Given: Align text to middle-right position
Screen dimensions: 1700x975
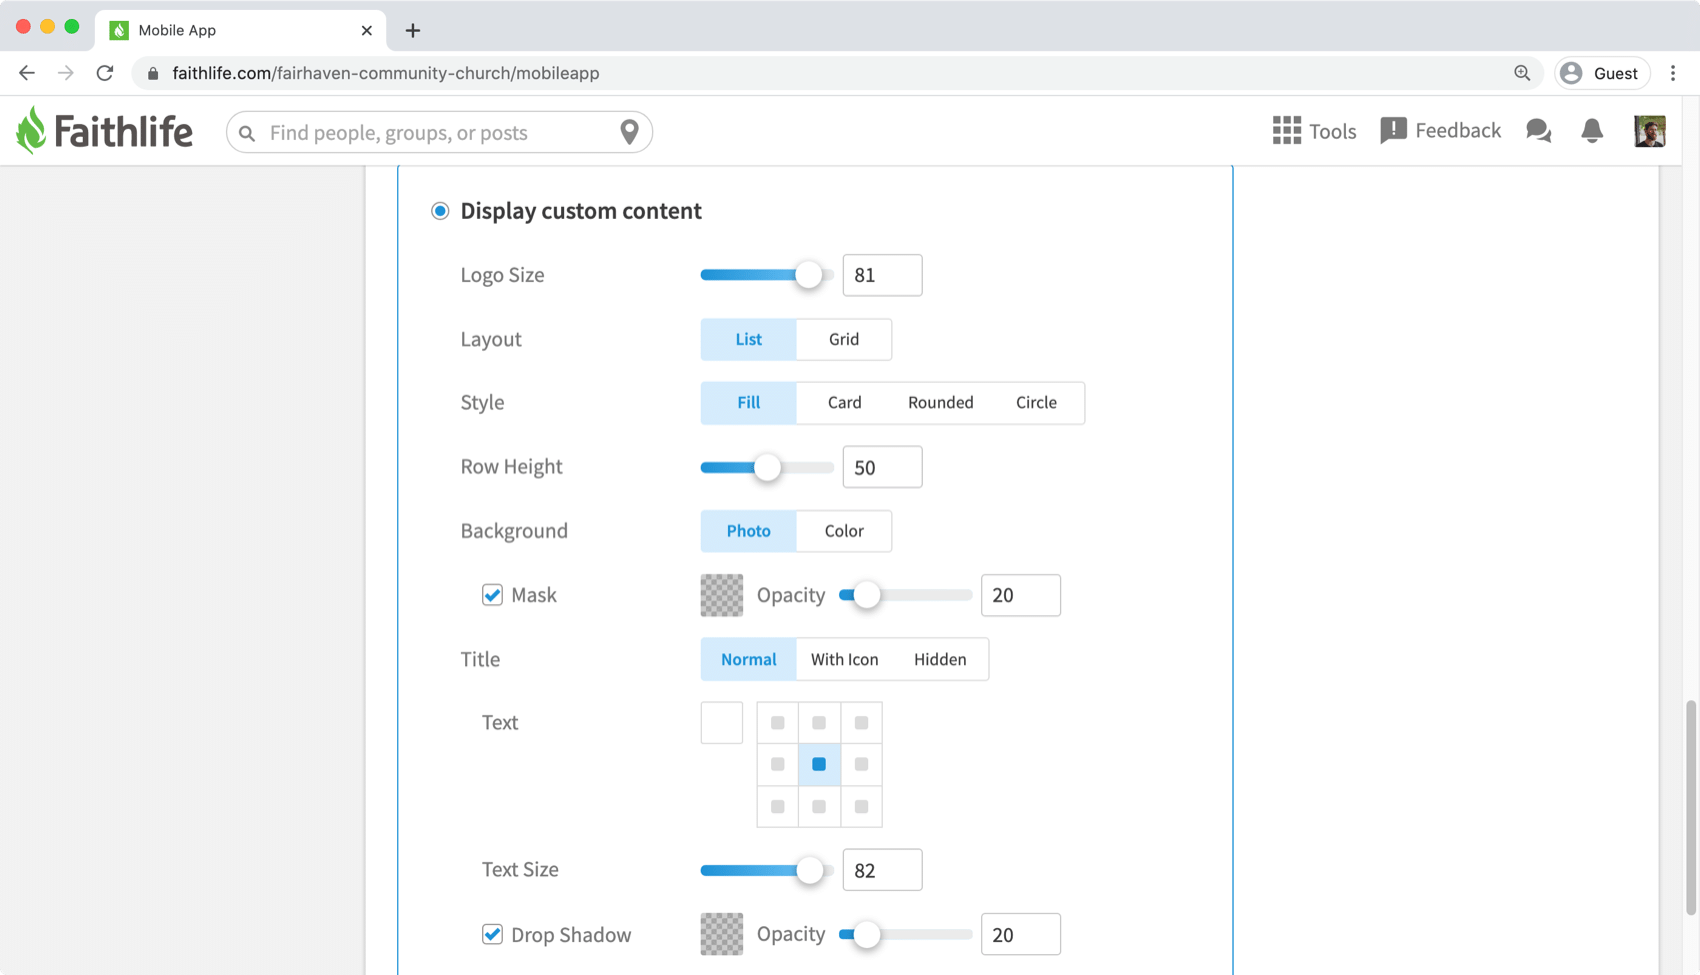Looking at the screenshot, I should tap(861, 764).
